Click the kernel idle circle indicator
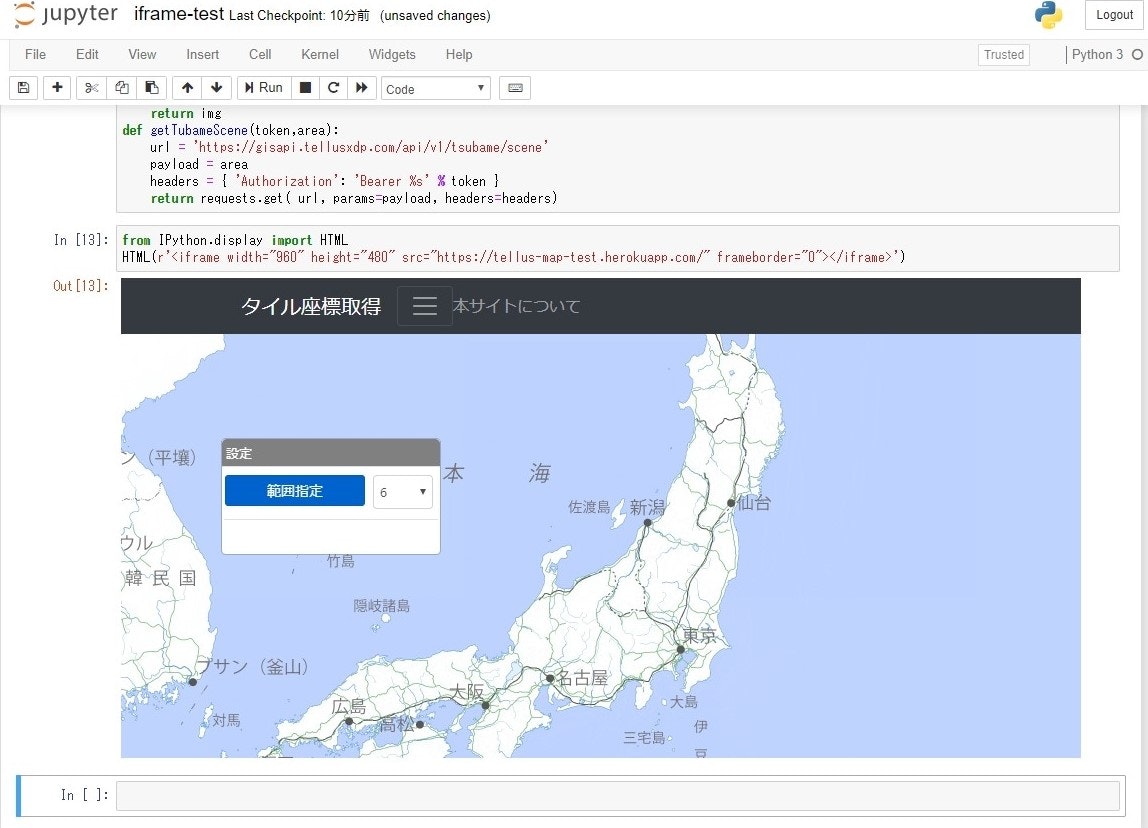The image size is (1148, 828). pos(1137,54)
